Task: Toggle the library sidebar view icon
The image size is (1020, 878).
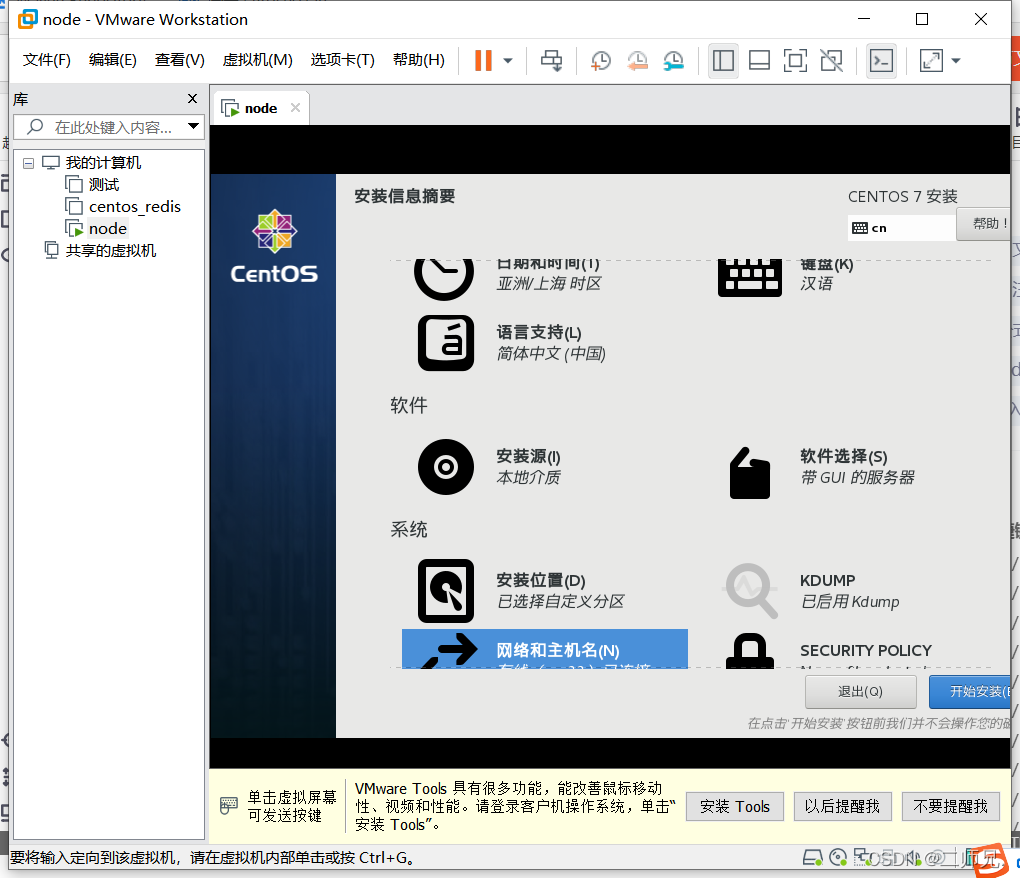Action: tap(723, 60)
